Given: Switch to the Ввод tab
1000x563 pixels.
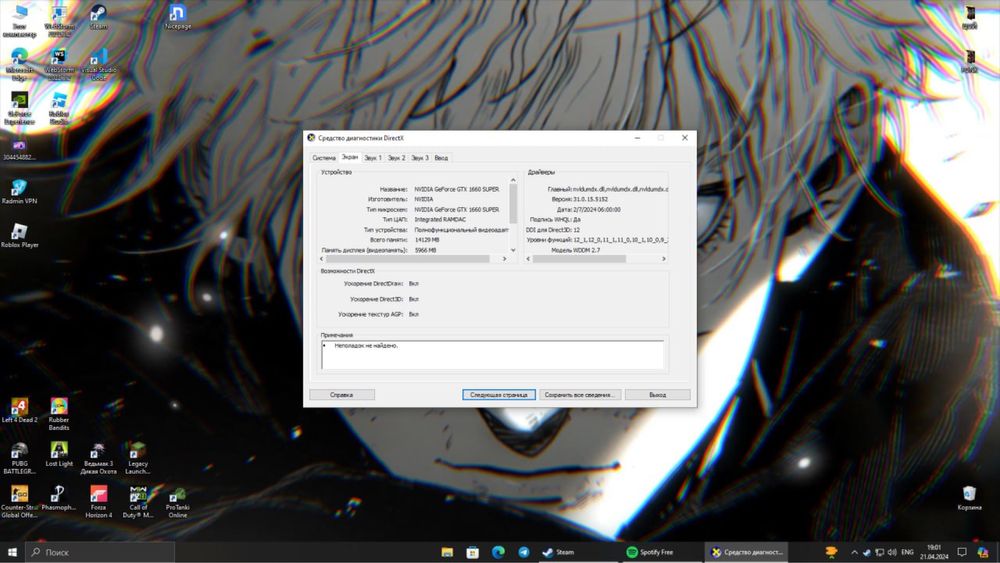Looking at the screenshot, I should coord(441,157).
